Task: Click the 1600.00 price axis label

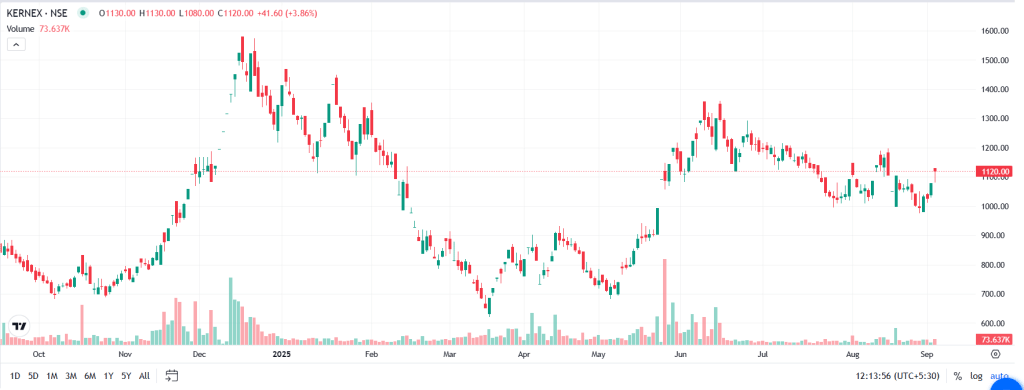Action: point(994,31)
